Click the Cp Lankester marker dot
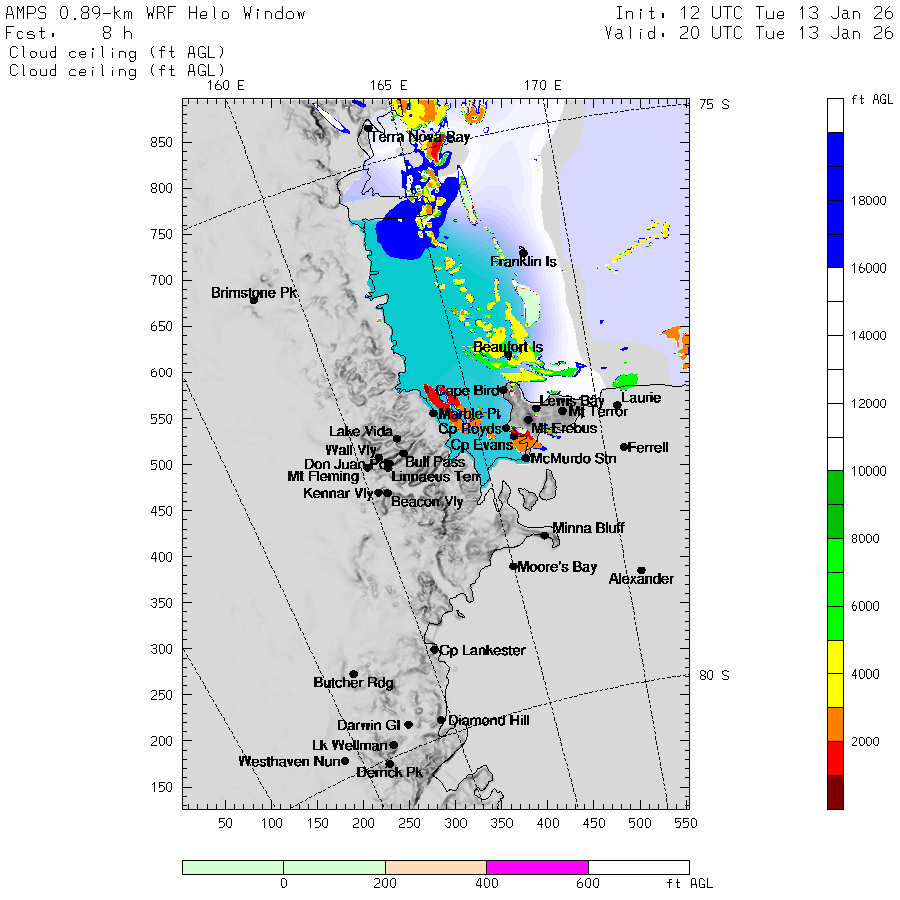The width and height of the screenshot is (900, 900). coord(434,649)
